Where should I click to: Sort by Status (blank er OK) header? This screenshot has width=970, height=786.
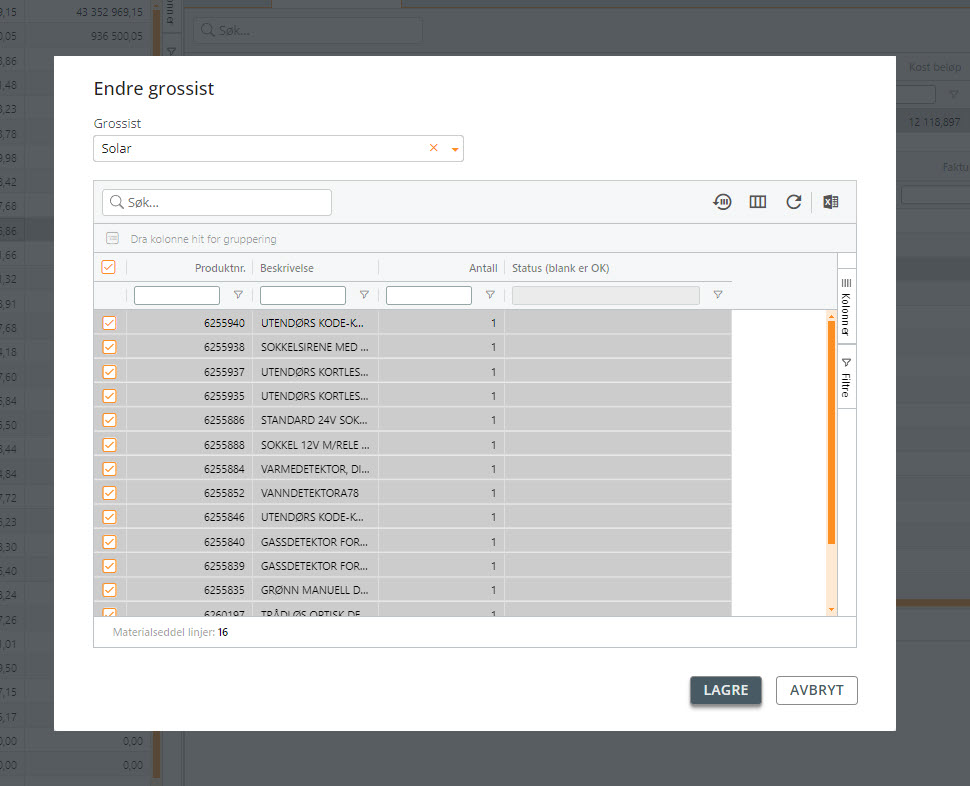point(560,268)
